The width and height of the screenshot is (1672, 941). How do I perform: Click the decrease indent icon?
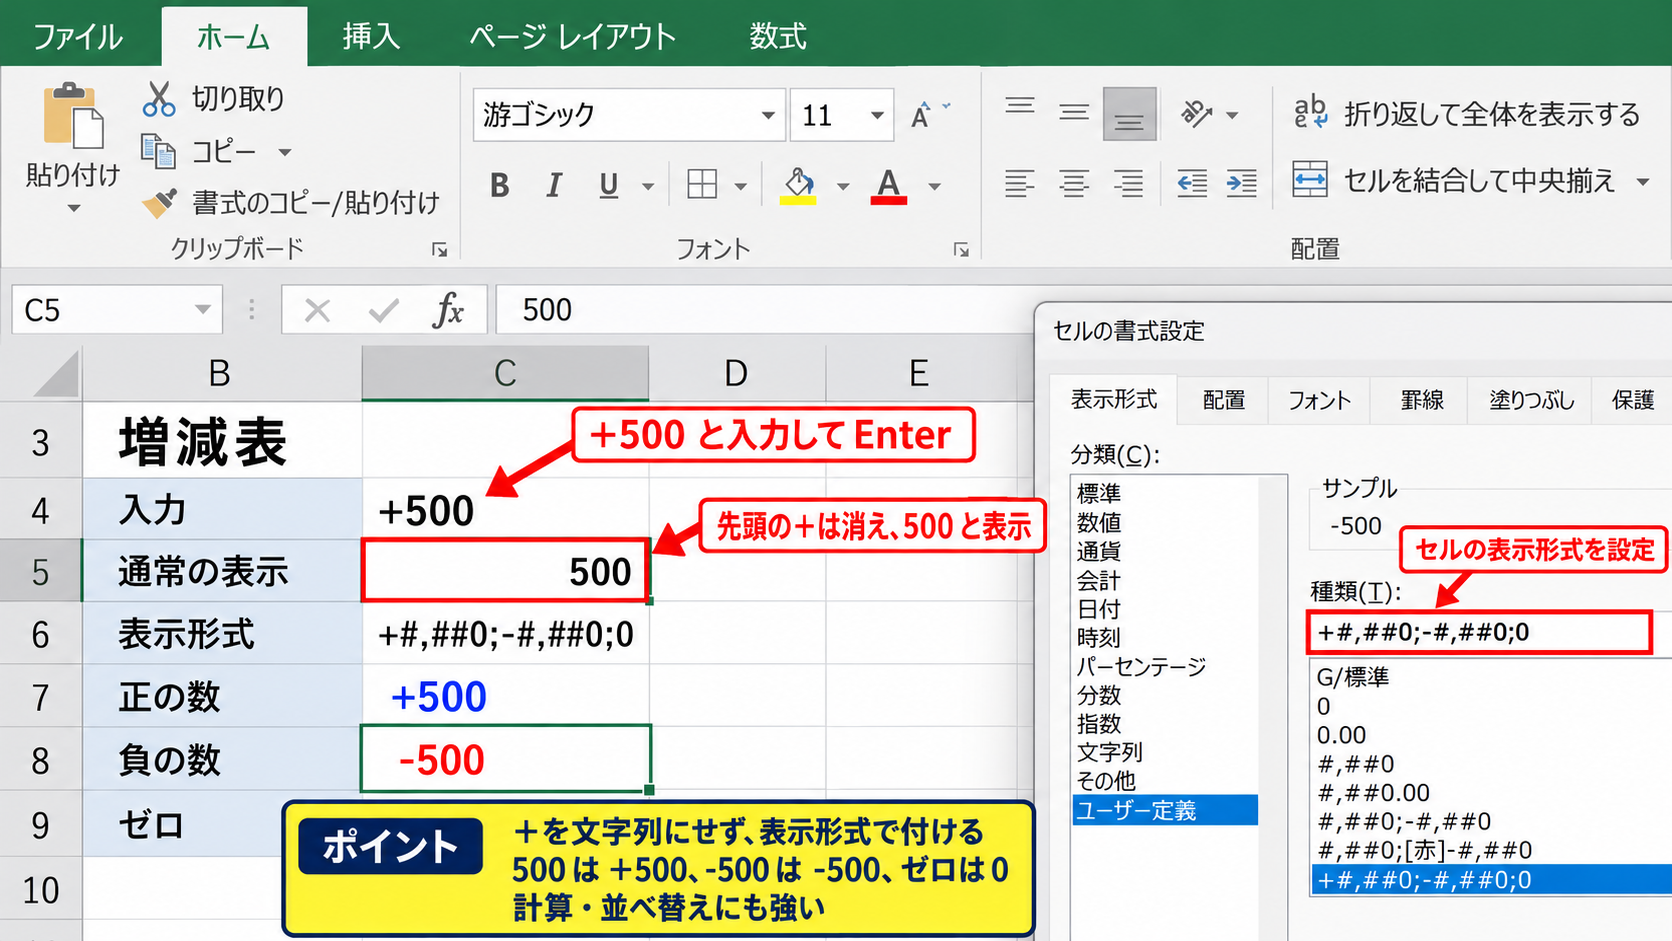click(x=1192, y=183)
